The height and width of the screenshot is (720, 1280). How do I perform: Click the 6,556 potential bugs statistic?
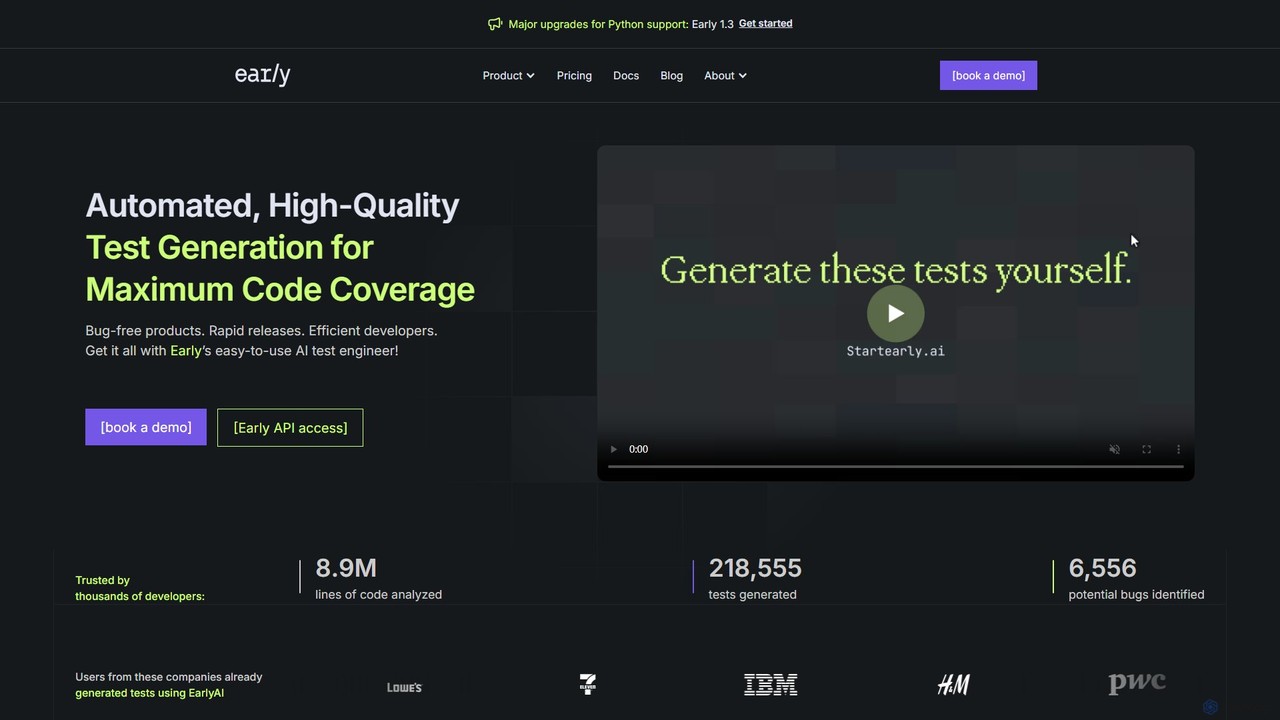tap(1136, 579)
